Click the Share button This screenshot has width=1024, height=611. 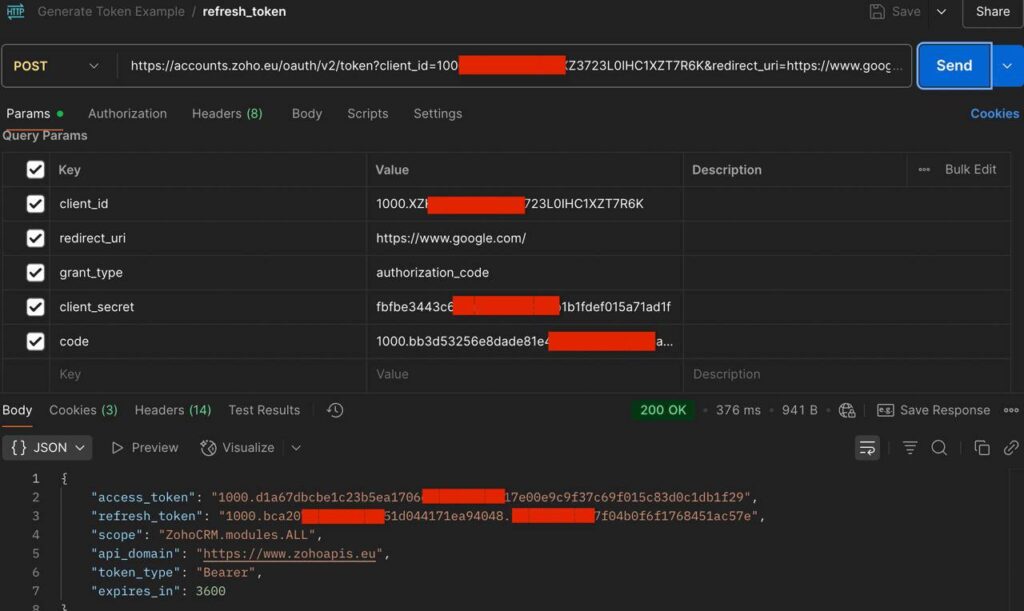pyautogui.click(x=992, y=12)
